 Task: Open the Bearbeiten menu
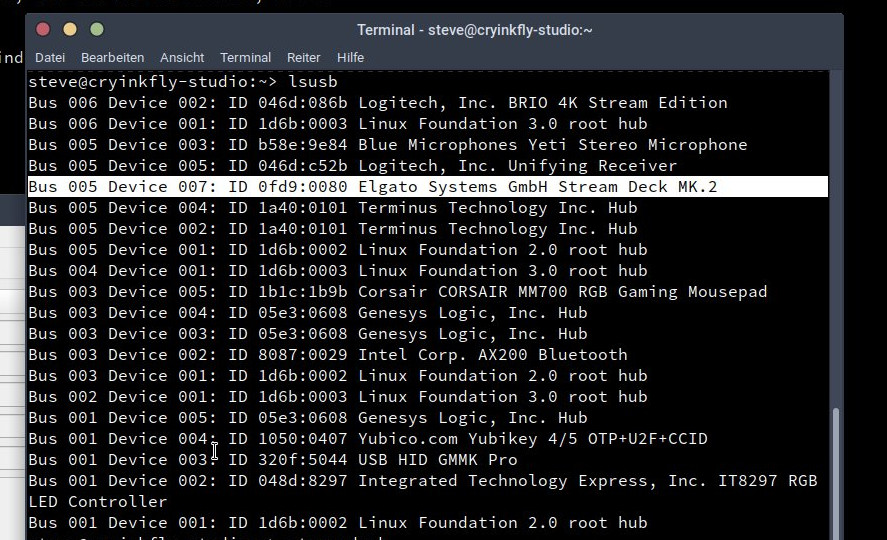(112, 58)
